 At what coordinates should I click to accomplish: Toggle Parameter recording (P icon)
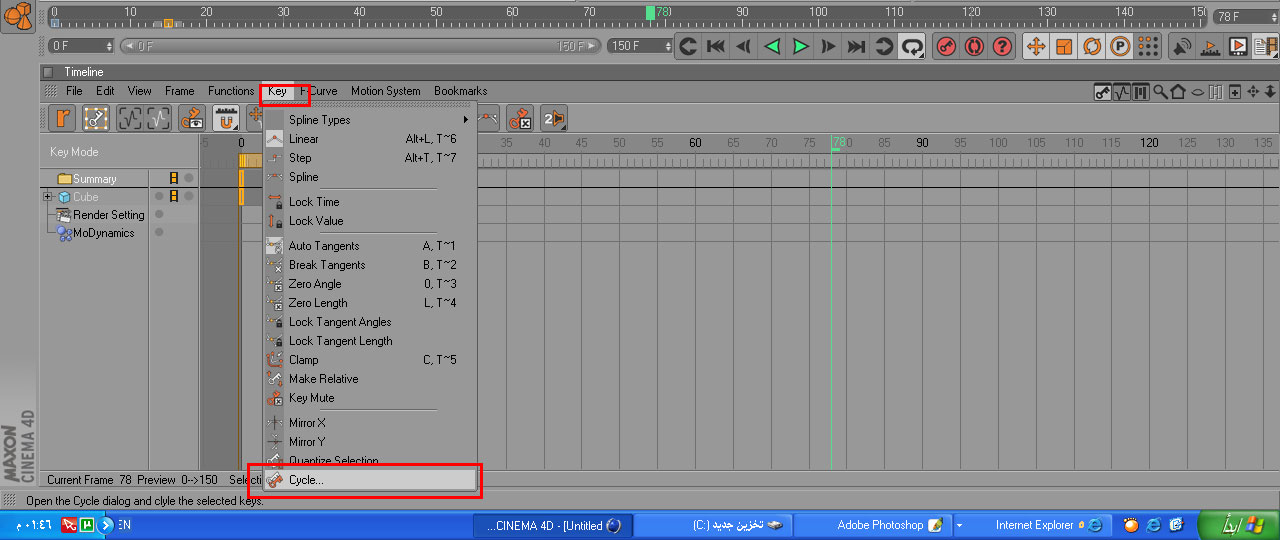[1120, 46]
